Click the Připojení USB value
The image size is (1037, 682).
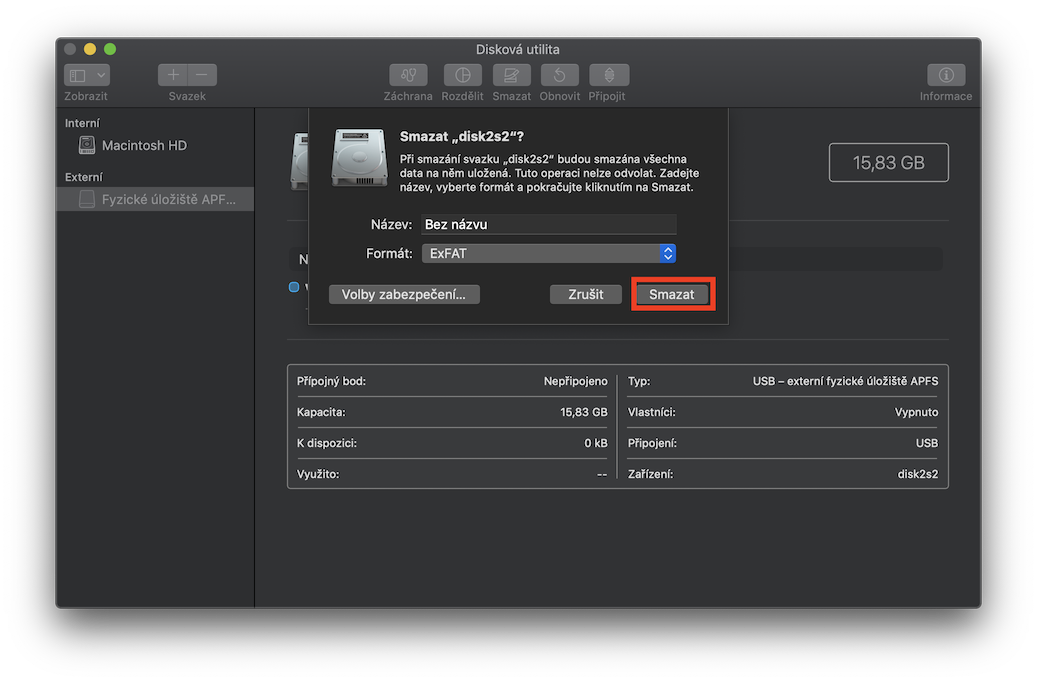tap(927, 443)
